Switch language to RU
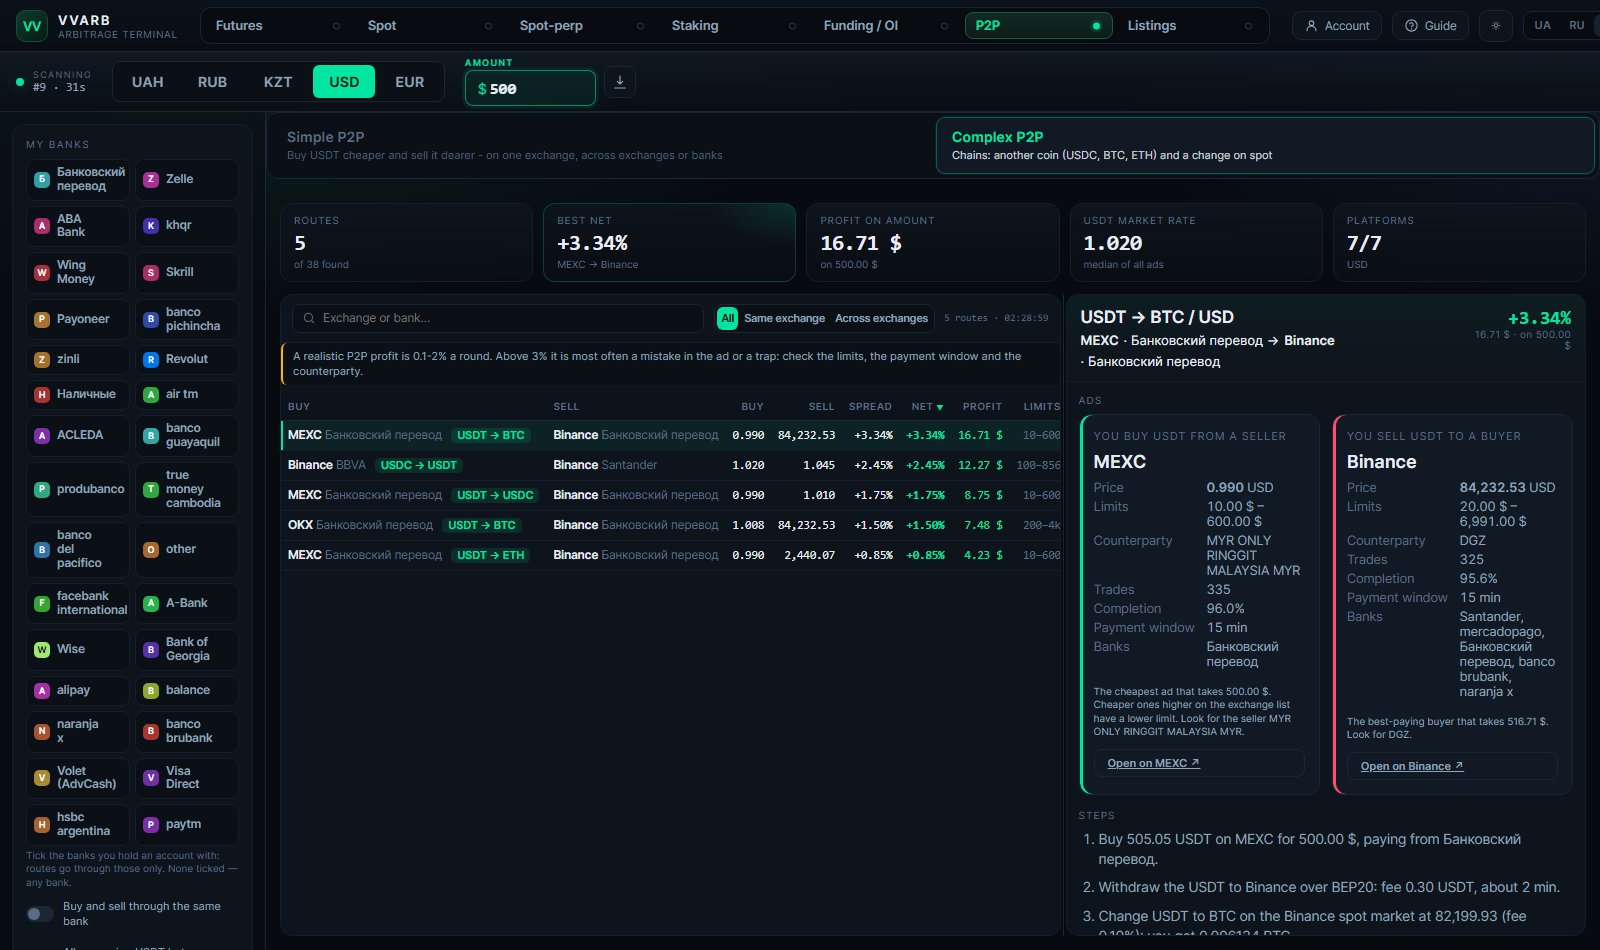The width and height of the screenshot is (1600, 950). tap(1577, 26)
